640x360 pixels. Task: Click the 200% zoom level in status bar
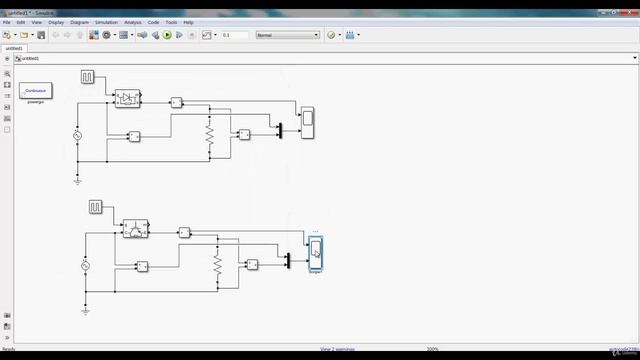pos(432,349)
